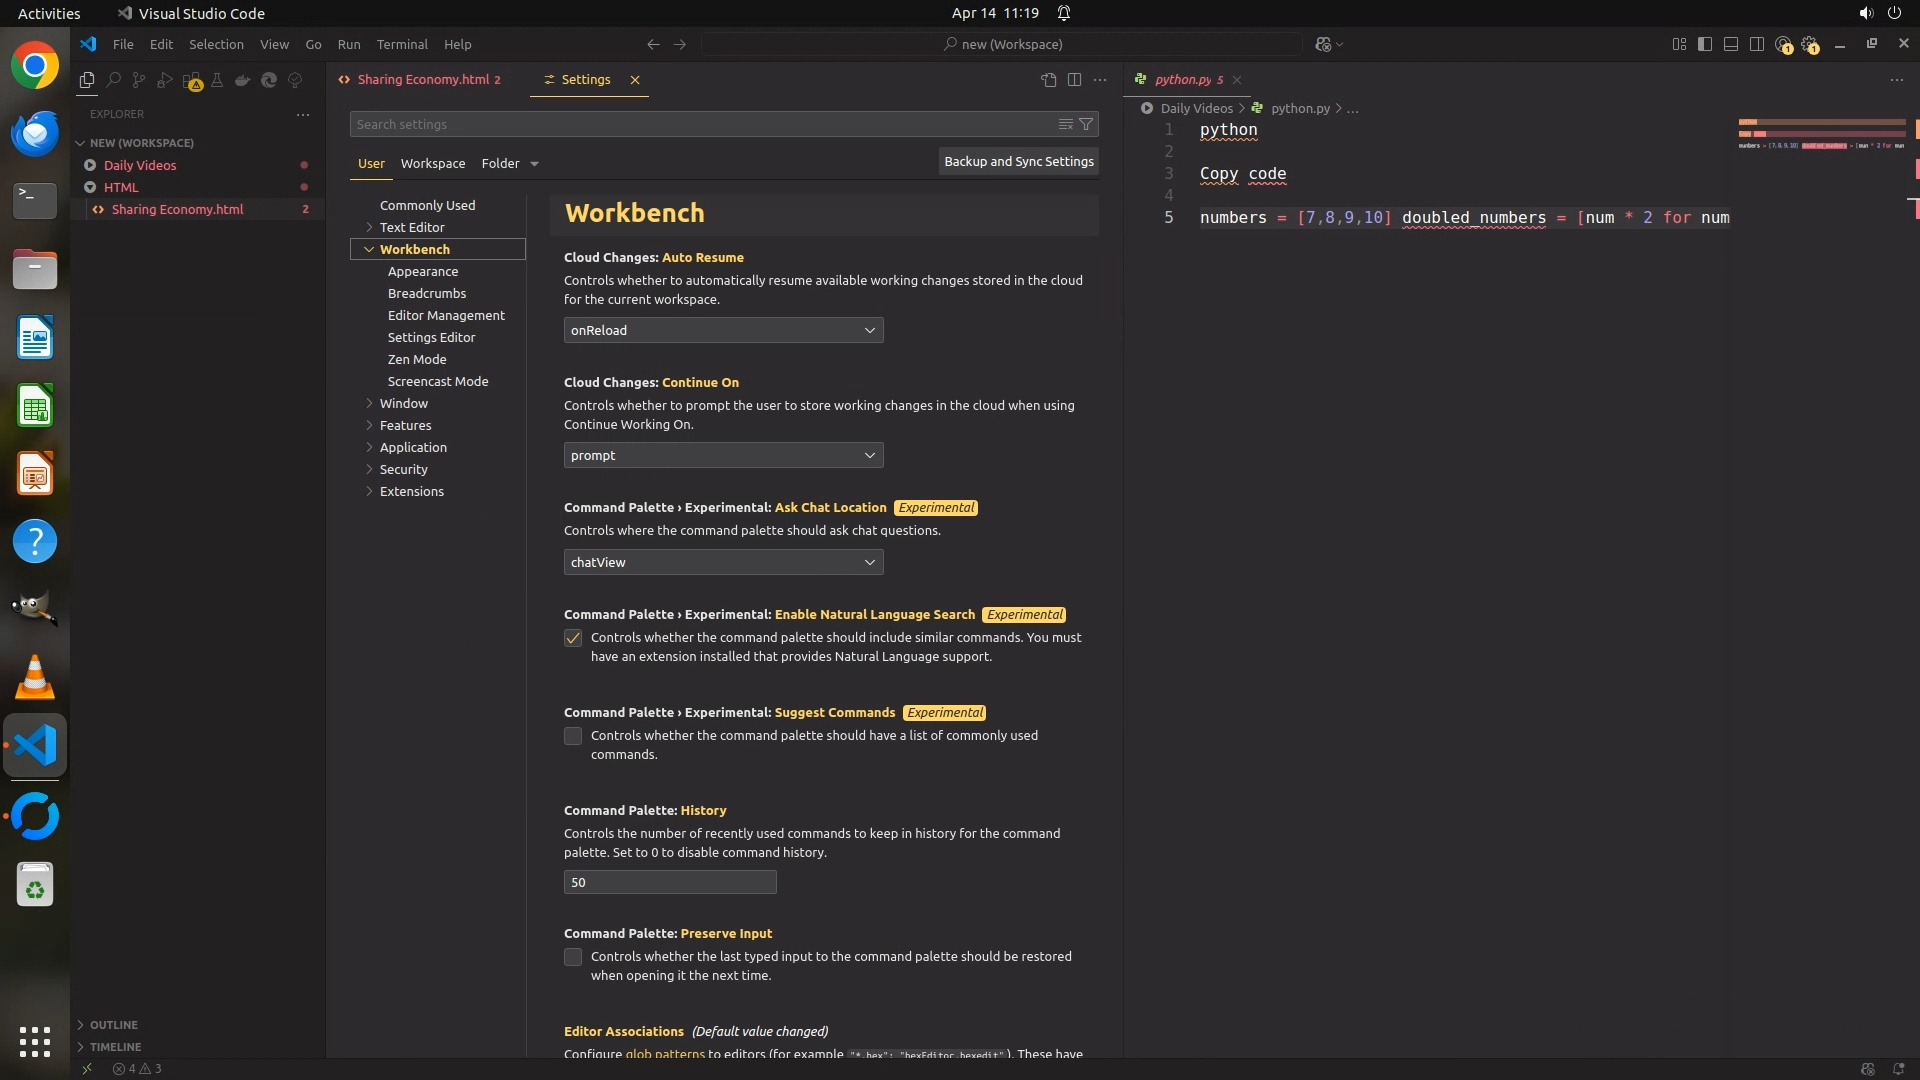Viewport: 1920px width, 1080px height.
Task: Click the settings filter funnel icon
Action: [x=1086, y=124]
